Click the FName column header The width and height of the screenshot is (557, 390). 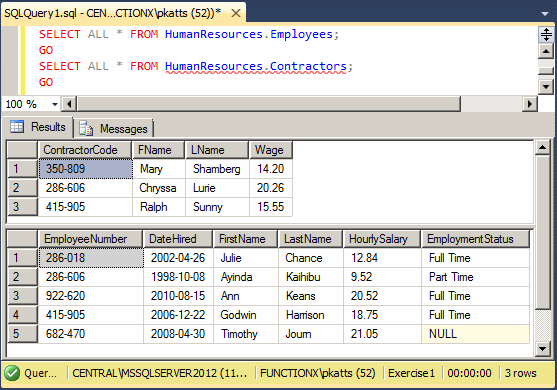[158, 150]
